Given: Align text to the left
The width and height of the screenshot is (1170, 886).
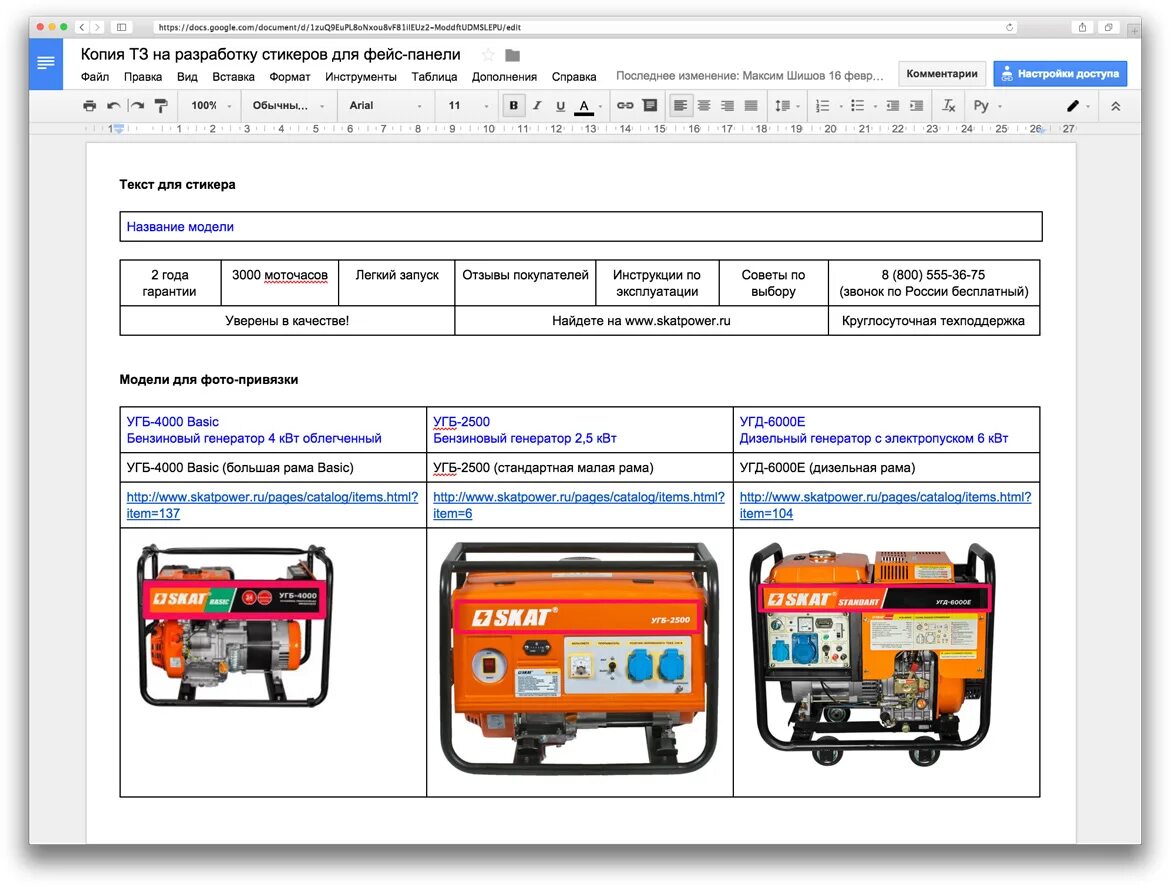Looking at the screenshot, I should pos(680,106).
